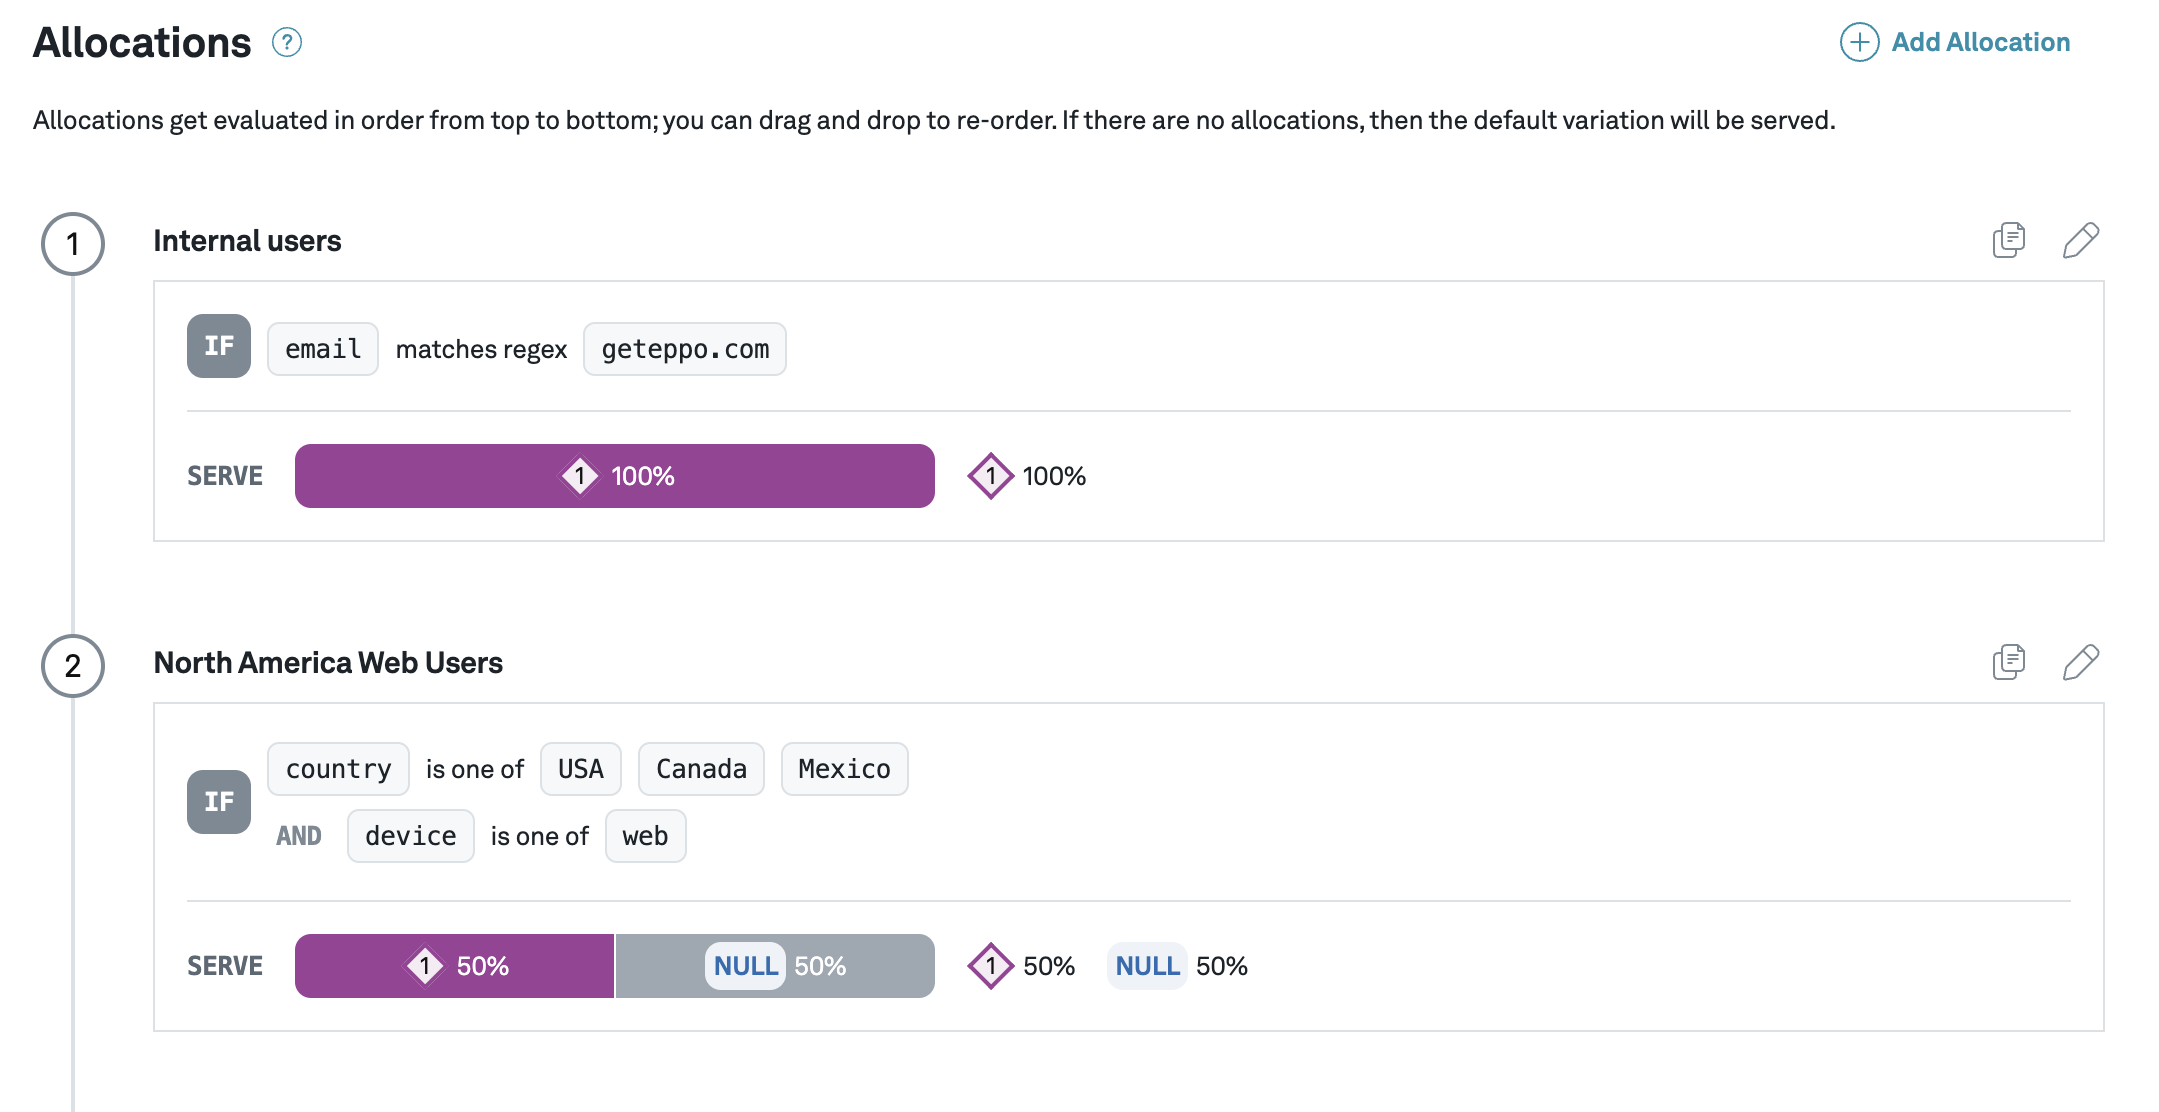Click the gray NULL 50% bar segment
Screen dimensions: 2159x1112
tap(776, 966)
